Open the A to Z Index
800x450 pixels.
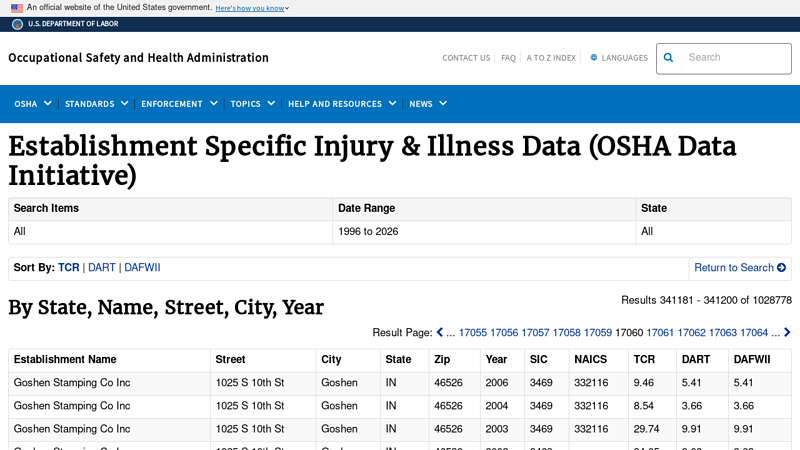coord(551,58)
